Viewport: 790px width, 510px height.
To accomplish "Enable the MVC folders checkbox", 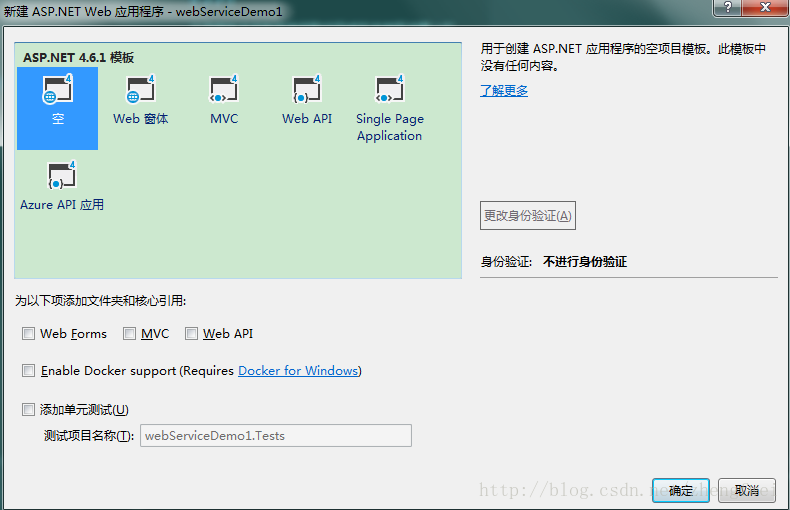I will click(129, 334).
